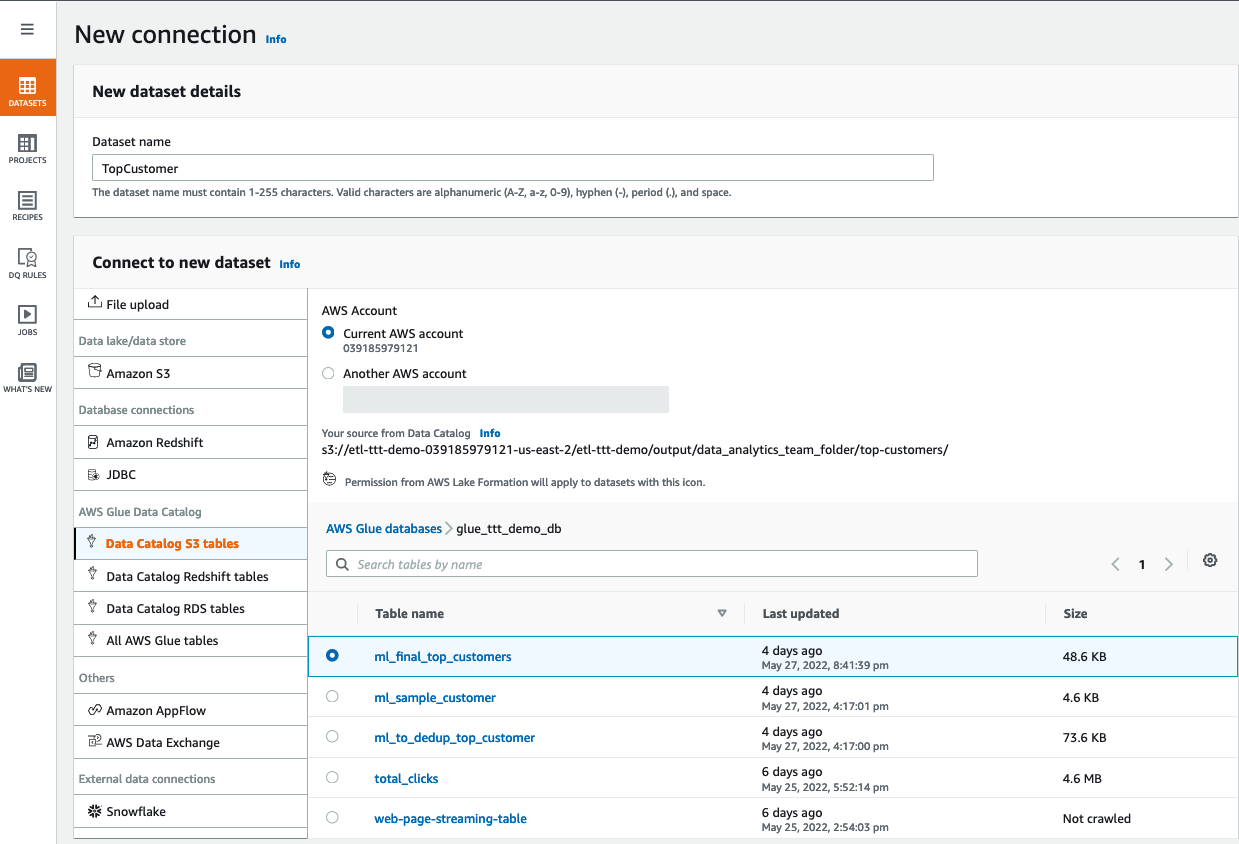This screenshot has height=844, width=1239.
Task: Choose AWS Data Exchange source
Action: tap(190, 742)
